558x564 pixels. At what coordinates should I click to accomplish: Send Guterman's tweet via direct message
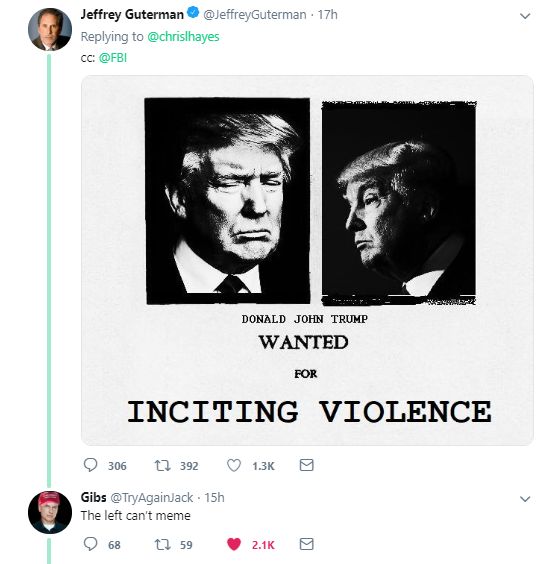[307, 465]
